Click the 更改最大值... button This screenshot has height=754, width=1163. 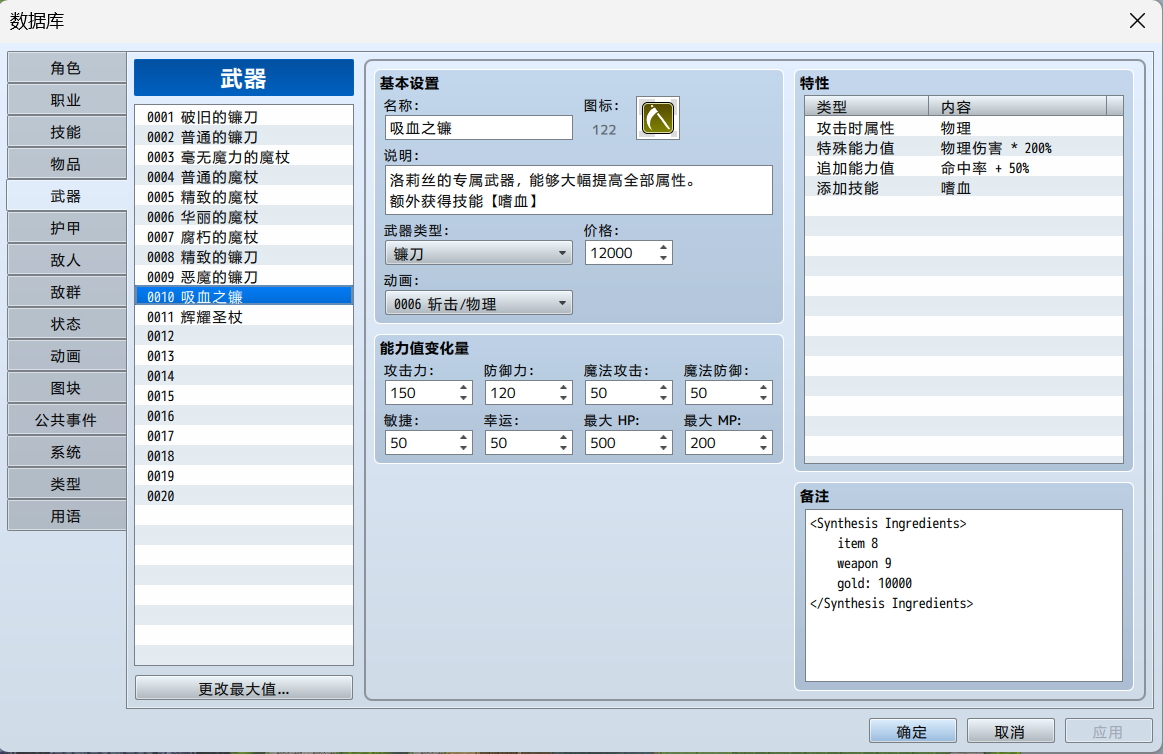pyautogui.click(x=243, y=688)
